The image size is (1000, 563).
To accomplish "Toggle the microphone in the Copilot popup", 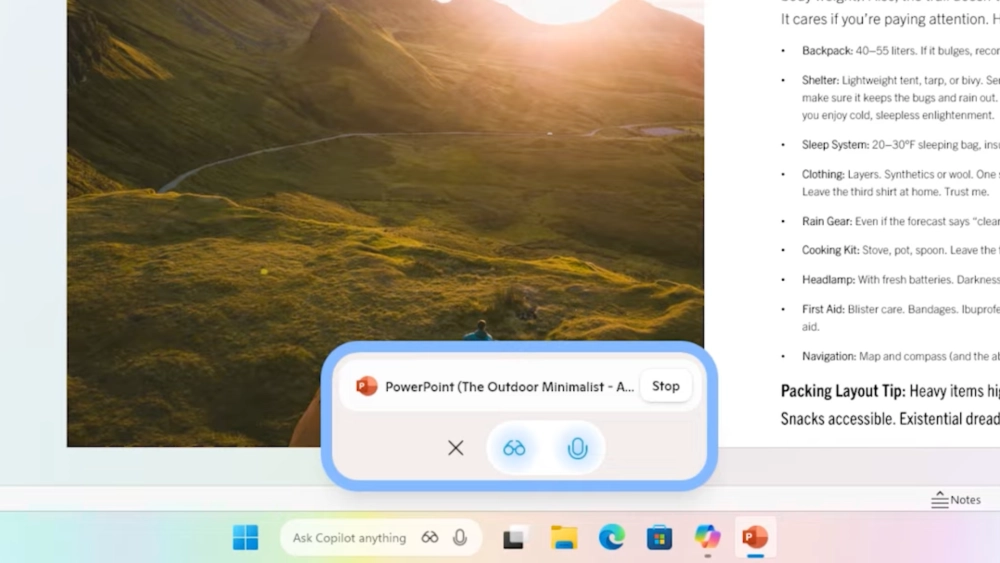I will coord(577,448).
